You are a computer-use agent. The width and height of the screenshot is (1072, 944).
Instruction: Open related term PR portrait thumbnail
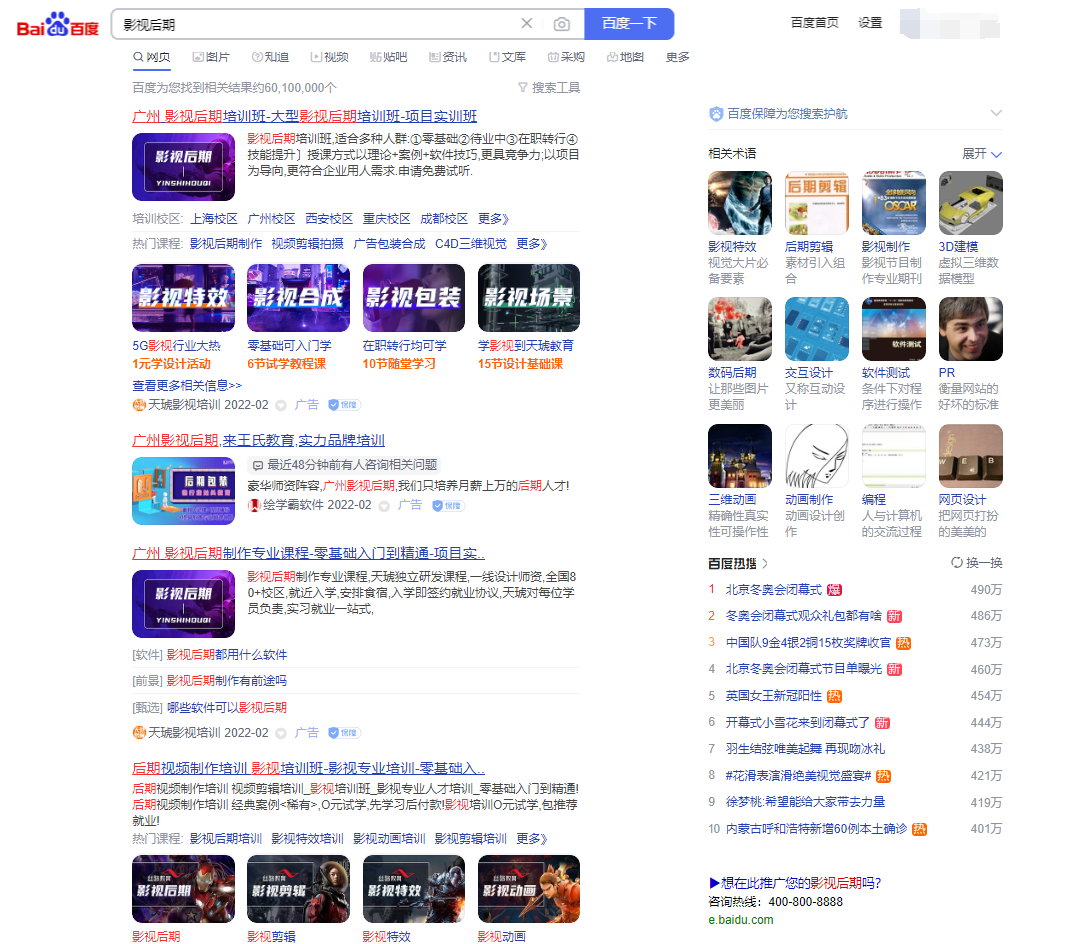point(971,329)
